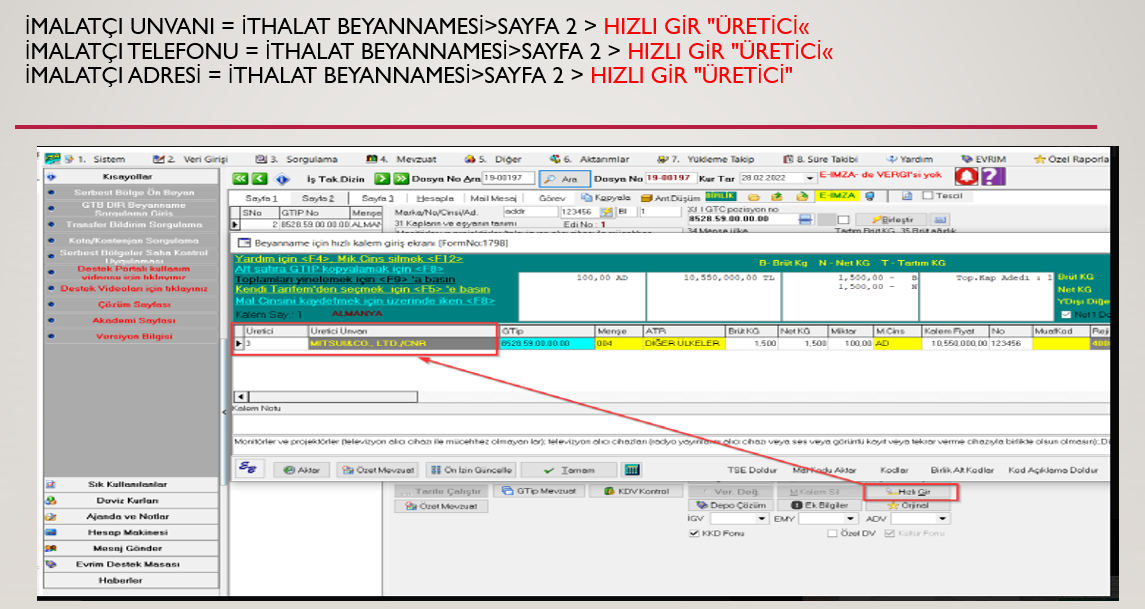The height and width of the screenshot is (609, 1145).
Task: Click the KDV Kontrol button
Action: pyautogui.click(x=635, y=491)
